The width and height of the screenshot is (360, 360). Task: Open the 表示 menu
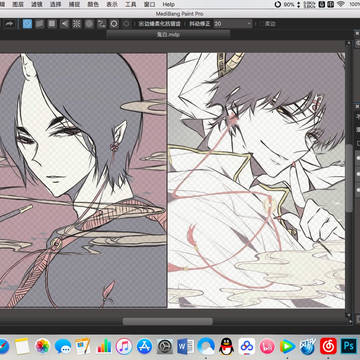click(x=112, y=5)
